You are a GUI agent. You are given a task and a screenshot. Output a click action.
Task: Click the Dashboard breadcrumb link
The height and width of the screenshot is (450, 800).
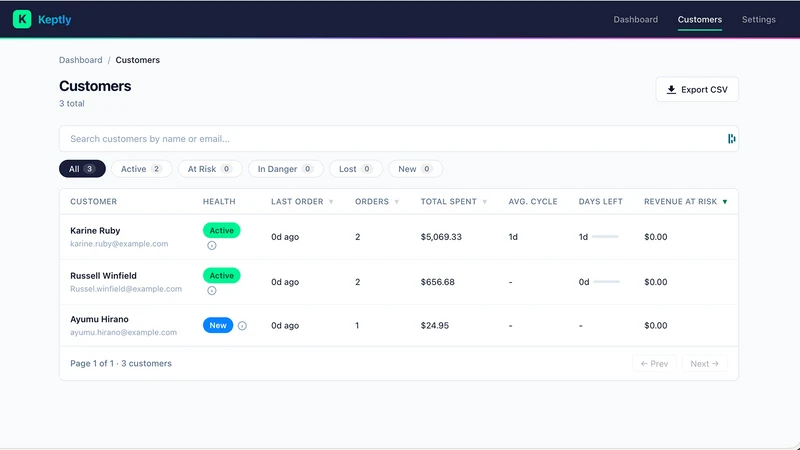81,60
